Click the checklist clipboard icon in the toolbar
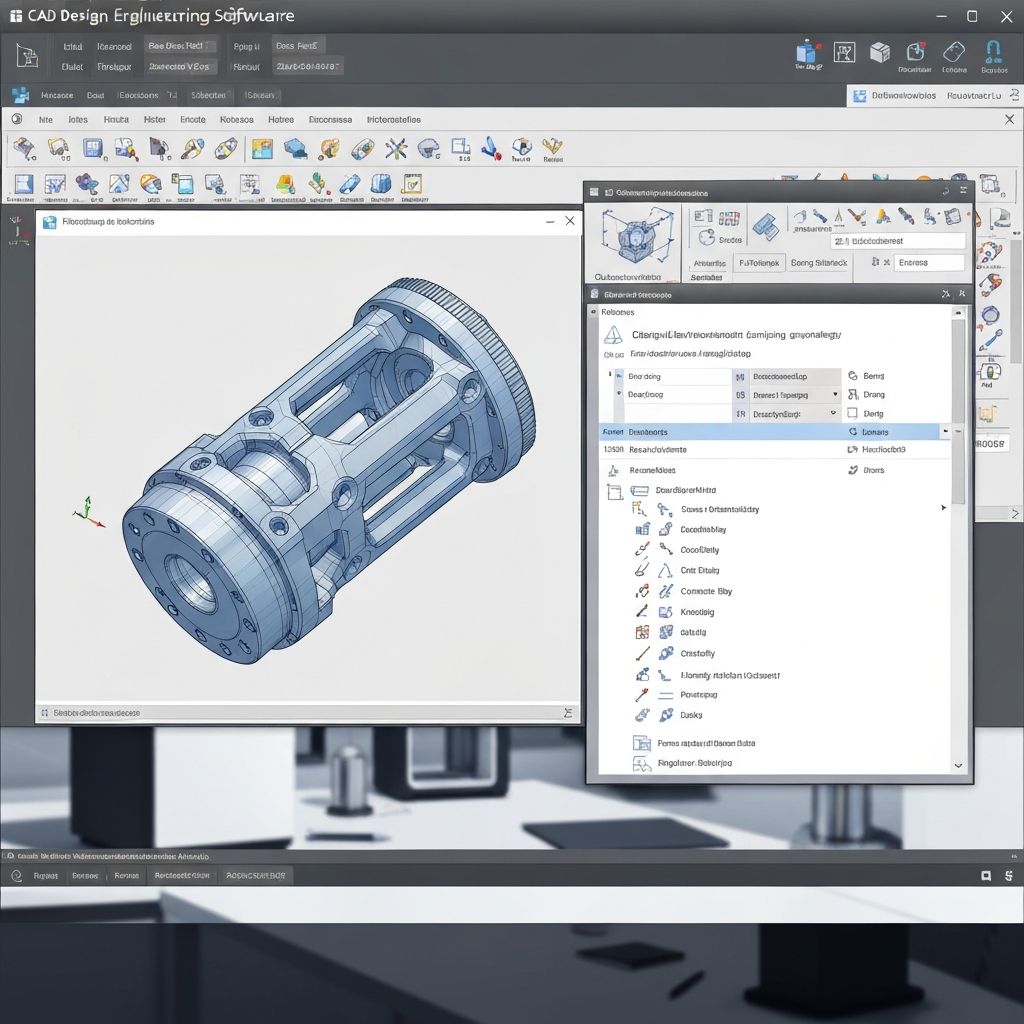Viewport: 1024px width, 1024px height. click(x=411, y=184)
